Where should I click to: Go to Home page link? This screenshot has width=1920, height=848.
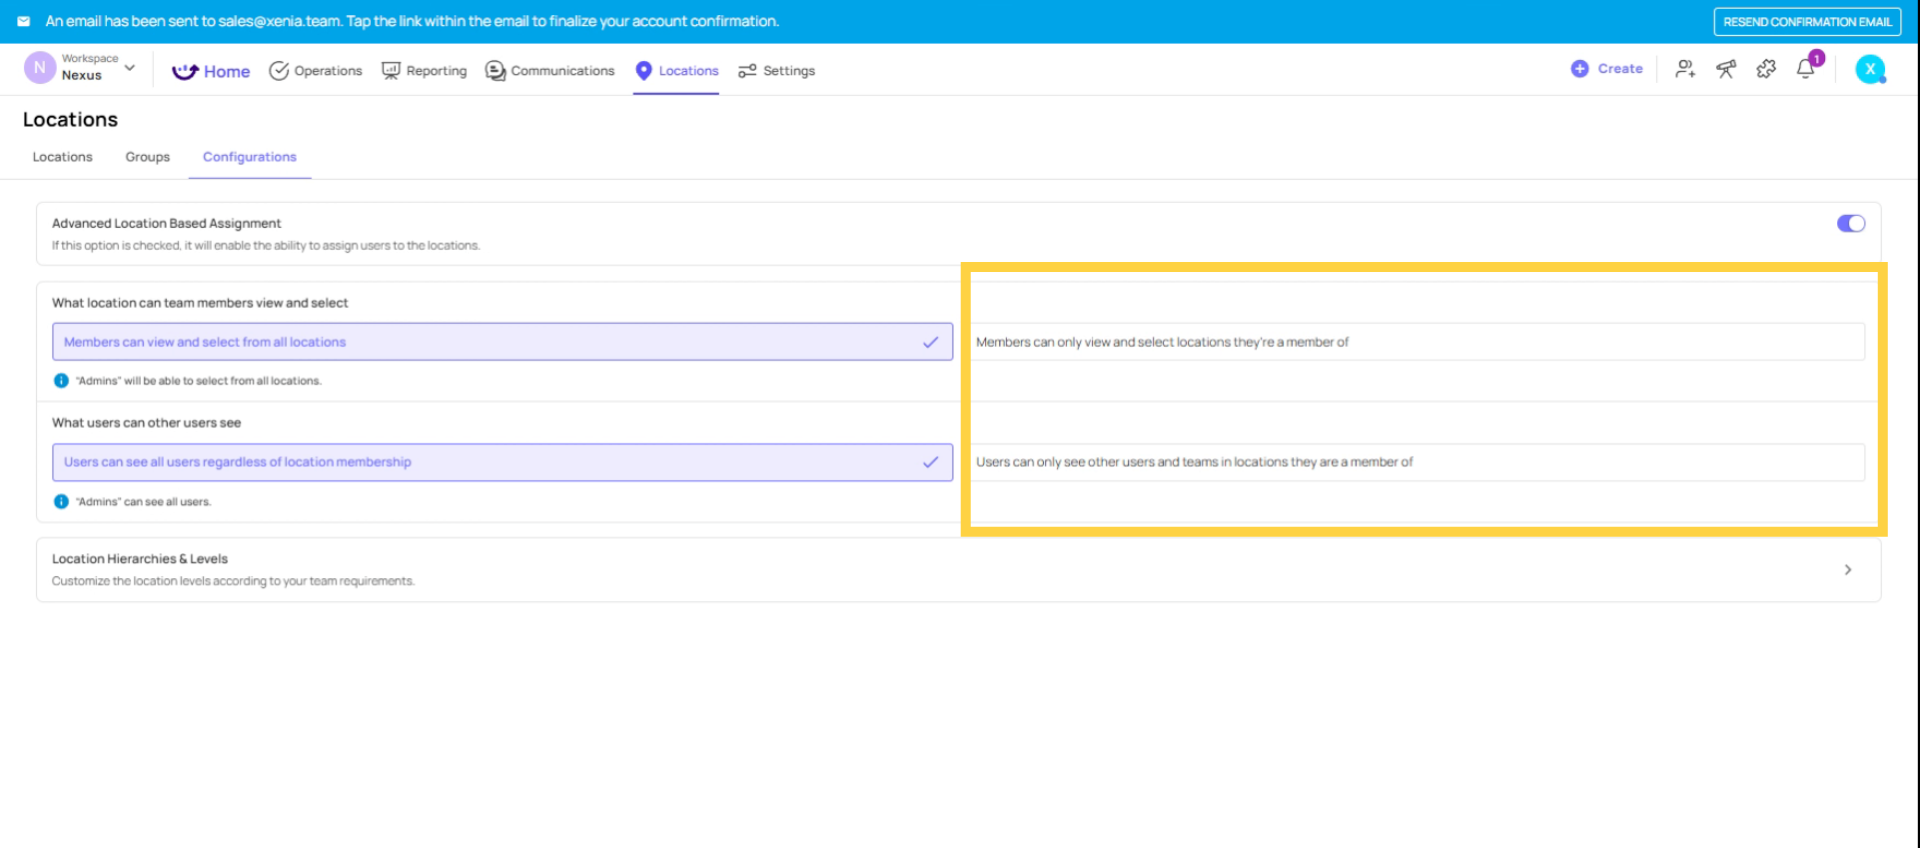[211, 71]
